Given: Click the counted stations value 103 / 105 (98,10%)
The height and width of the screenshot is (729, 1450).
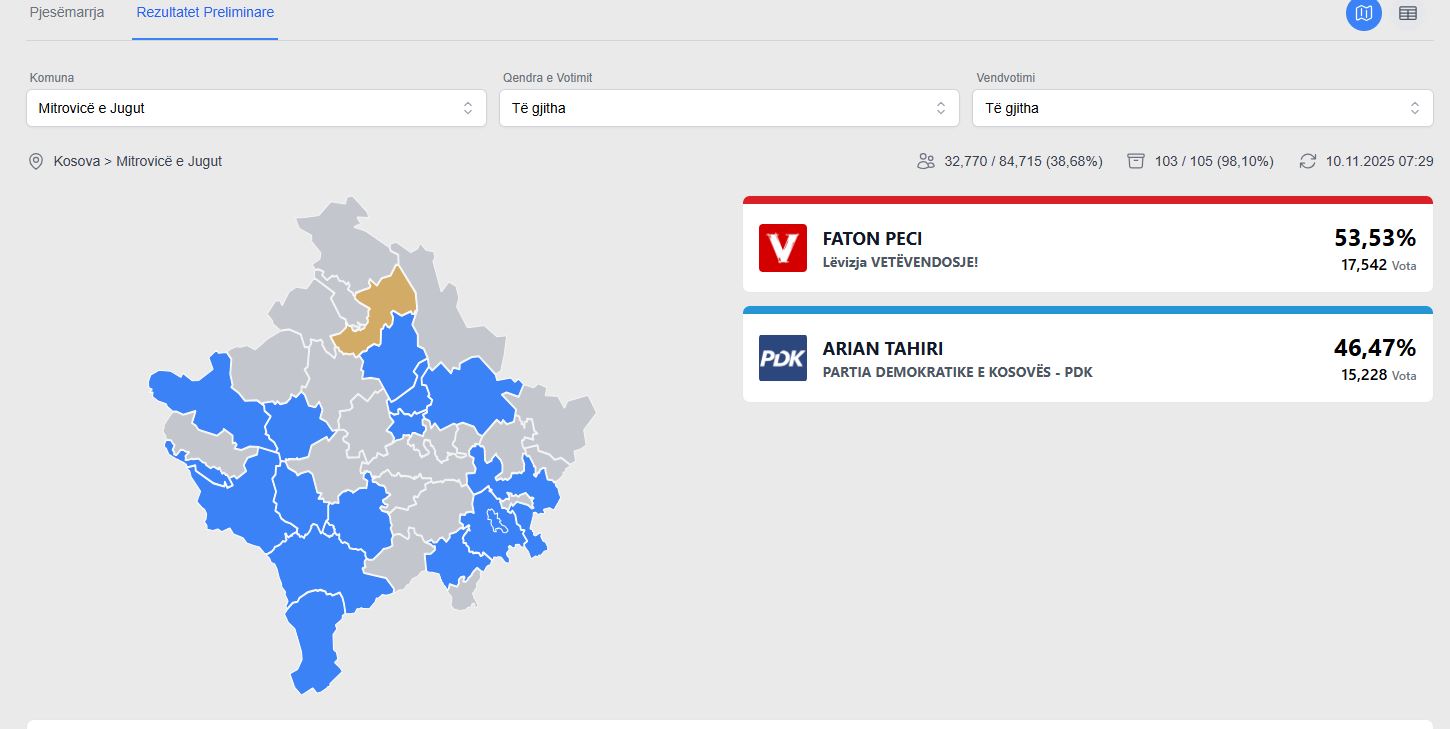Looking at the screenshot, I should point(1214,161).
